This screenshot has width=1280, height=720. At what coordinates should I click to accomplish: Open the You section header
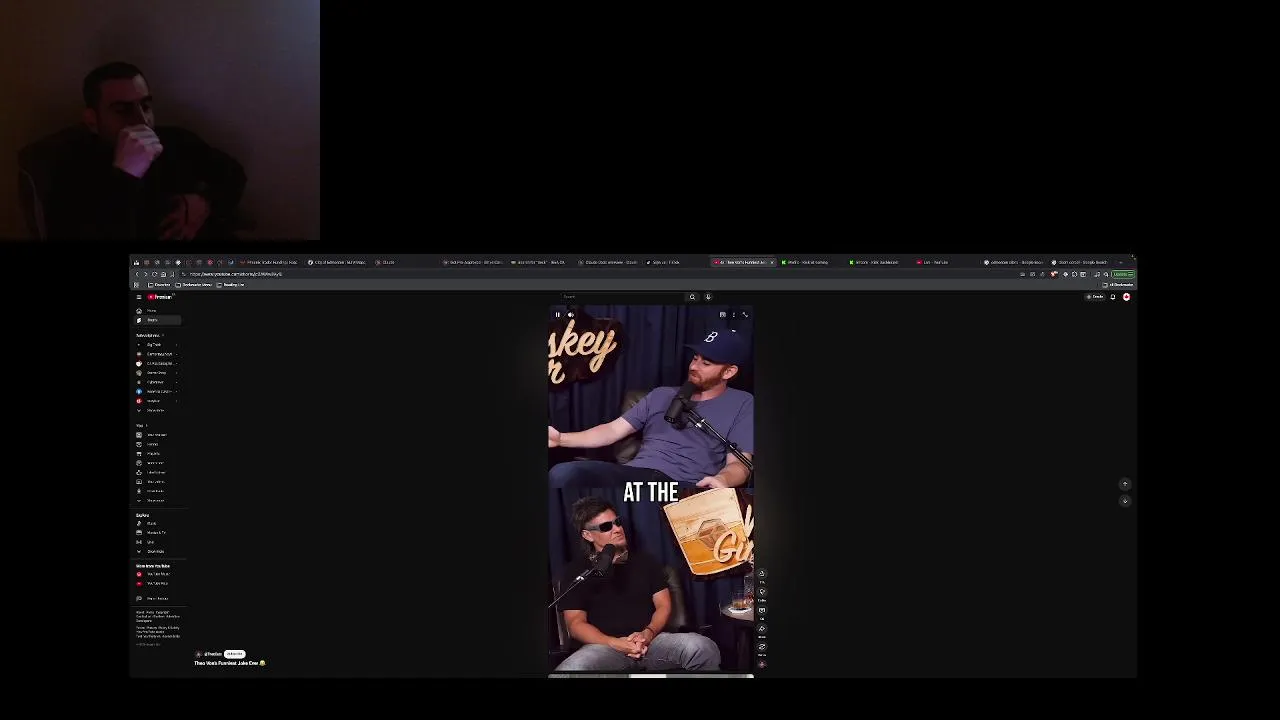pos(141,425)
